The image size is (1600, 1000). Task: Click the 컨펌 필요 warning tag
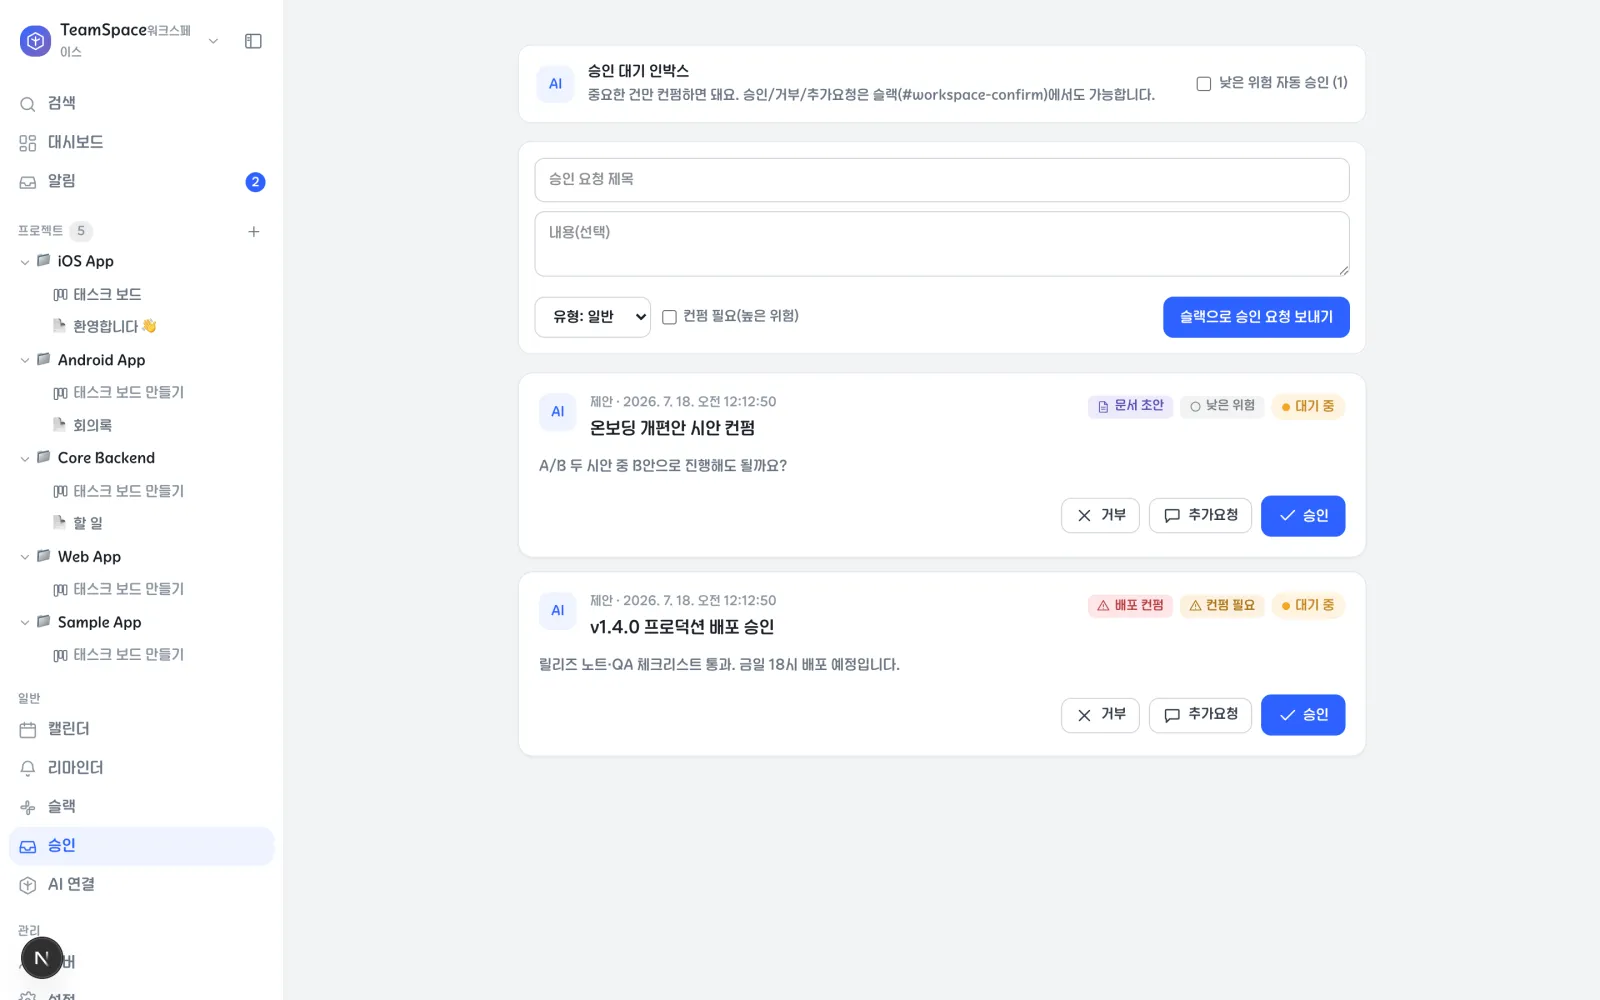point(1222,606)
